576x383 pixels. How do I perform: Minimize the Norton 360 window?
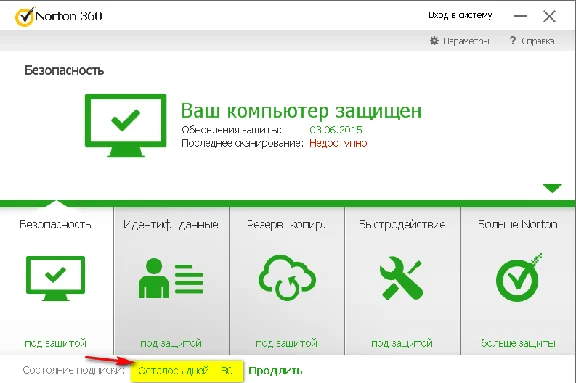pyautogui.click(x=520, y=16)
